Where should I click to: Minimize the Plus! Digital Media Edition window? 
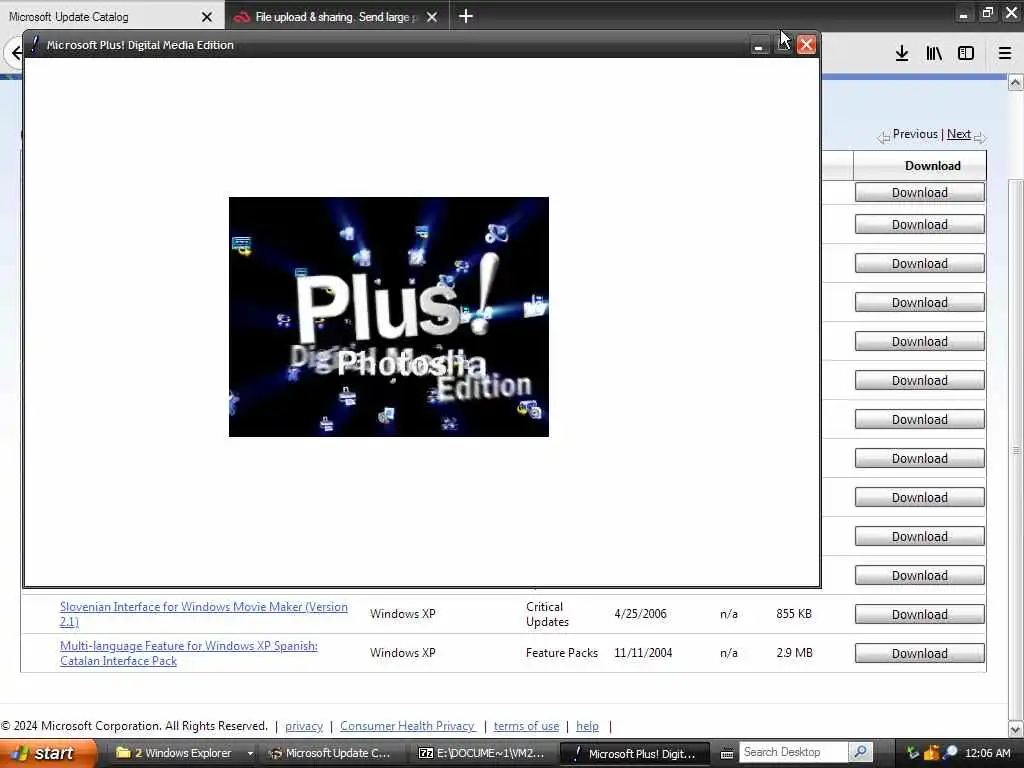click(x=758, y=45)
